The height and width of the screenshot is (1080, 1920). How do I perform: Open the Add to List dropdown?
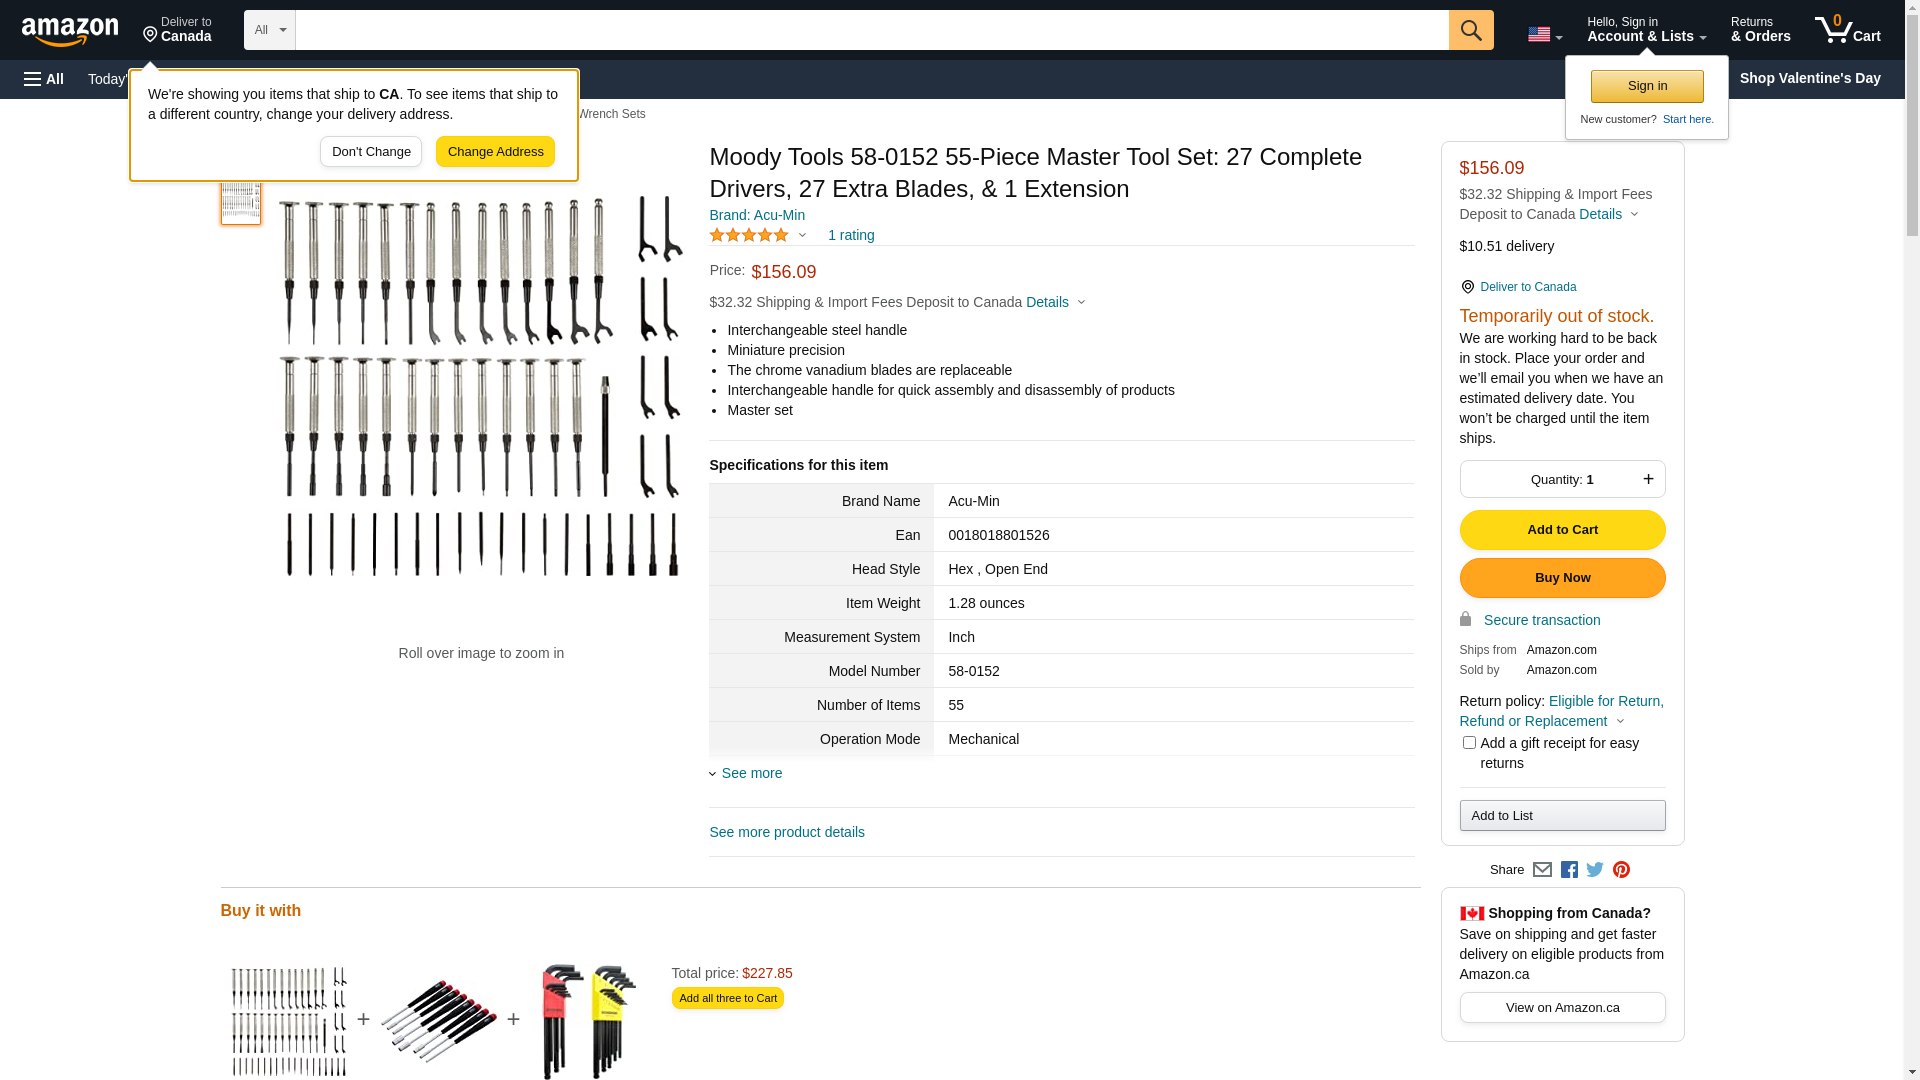point(1562,816)
